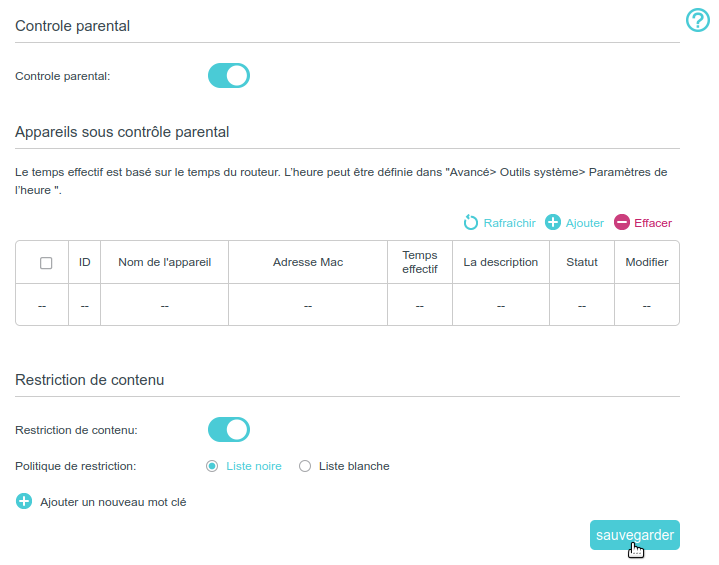Disable the Controle parental switch
719x565 pixels.
coord(228,76)
